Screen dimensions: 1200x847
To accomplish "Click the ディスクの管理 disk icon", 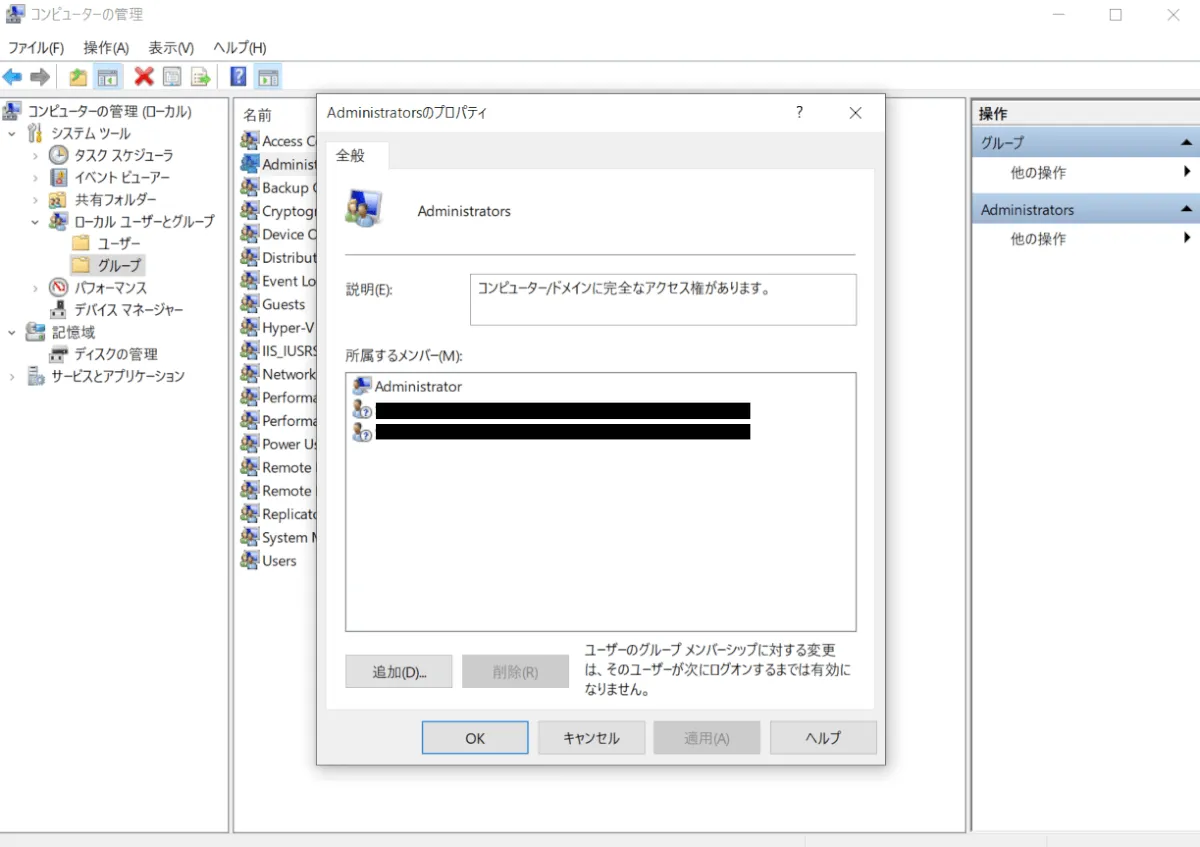I will tap(59, 354).
